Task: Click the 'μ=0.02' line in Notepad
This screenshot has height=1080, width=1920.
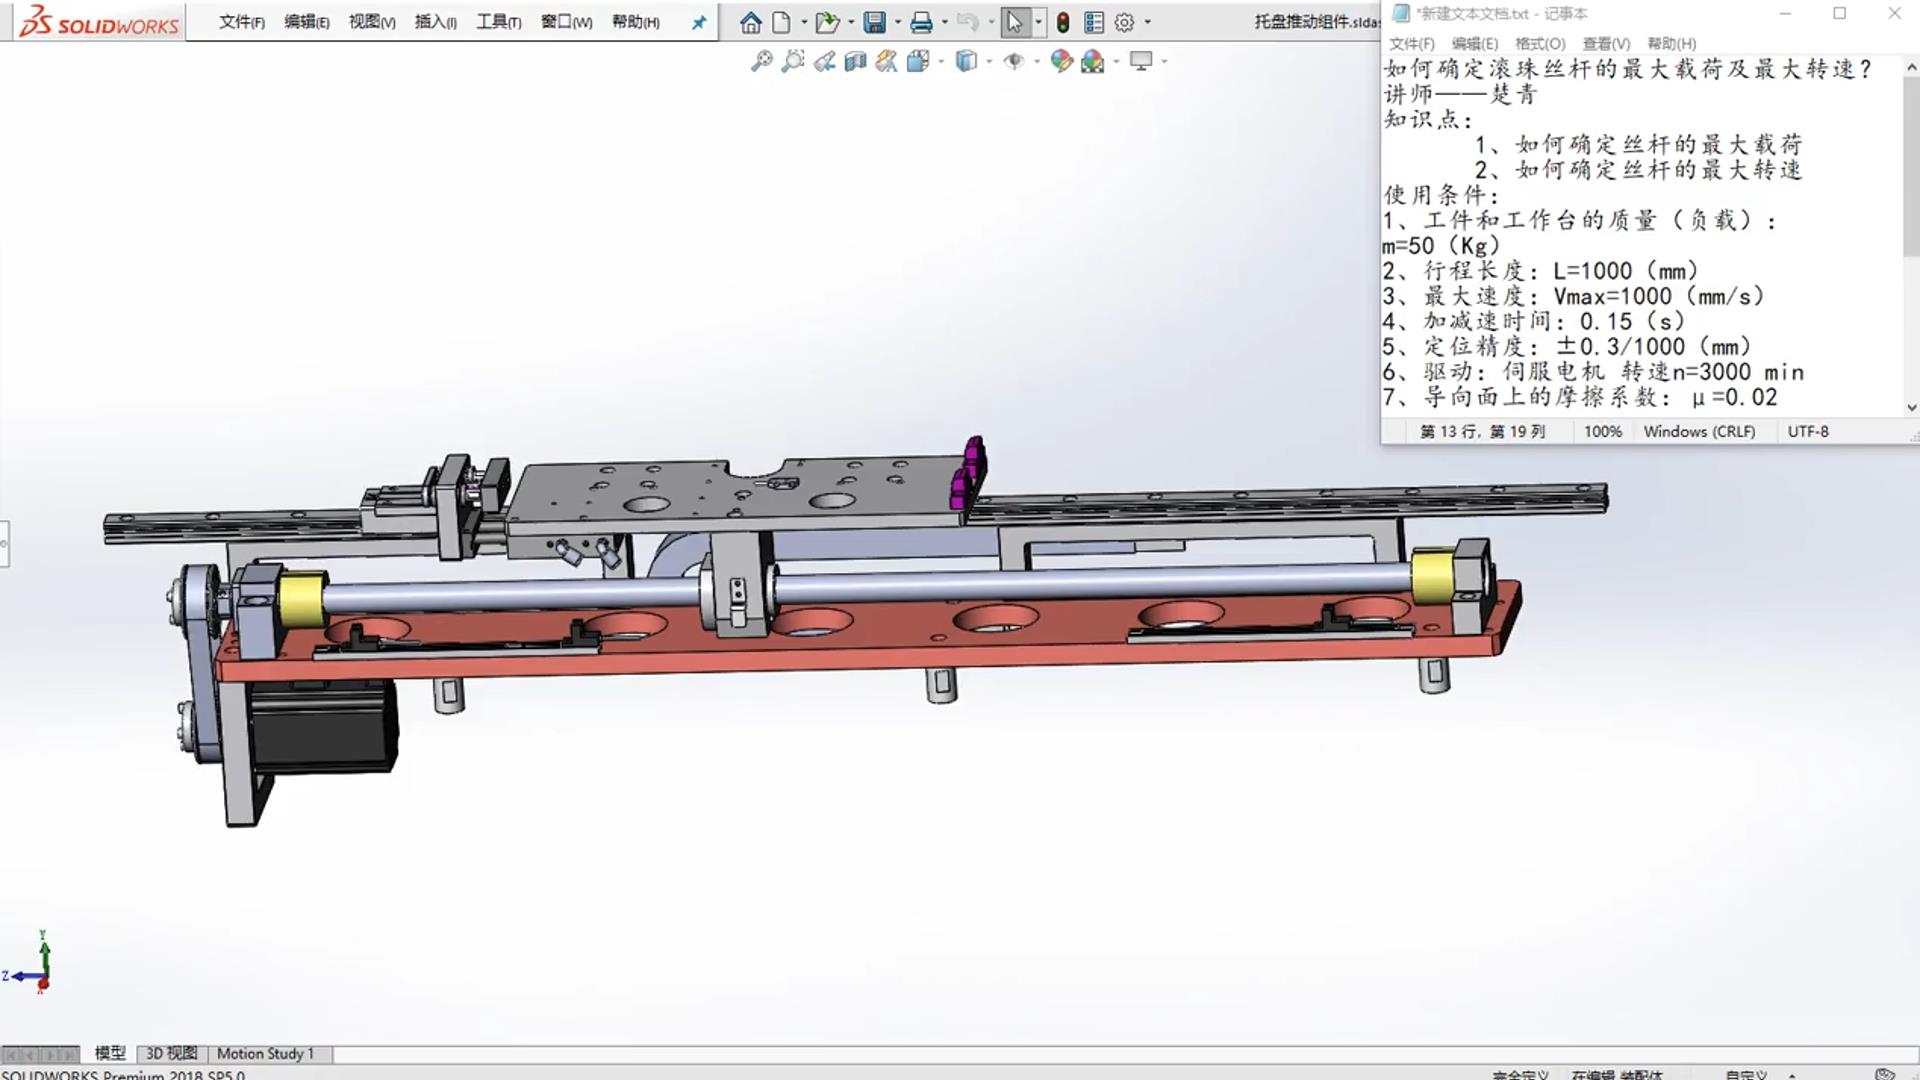Action: pos(1735,397)
